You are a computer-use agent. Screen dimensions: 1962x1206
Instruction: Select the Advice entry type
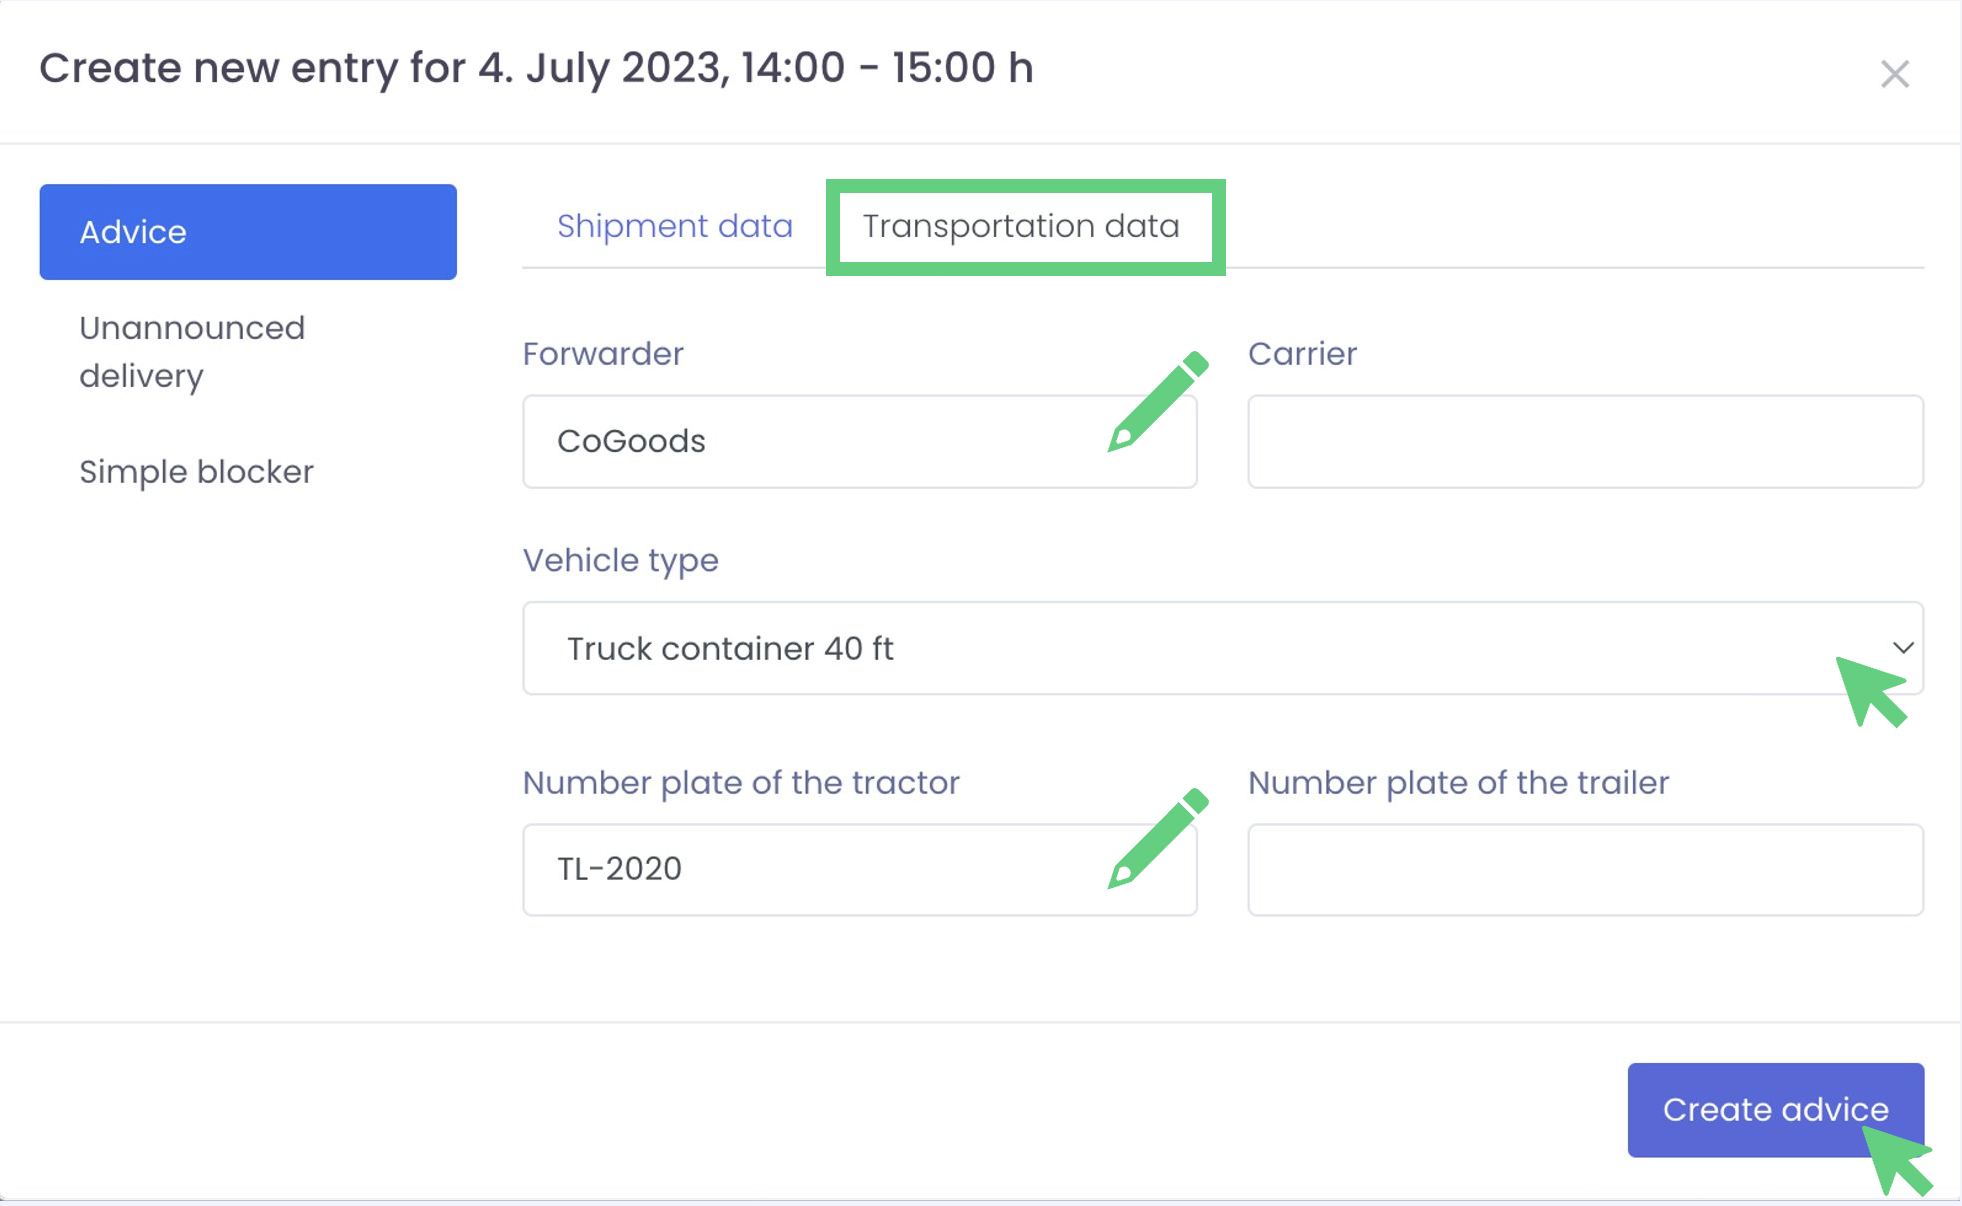click(x=248, y=232)
